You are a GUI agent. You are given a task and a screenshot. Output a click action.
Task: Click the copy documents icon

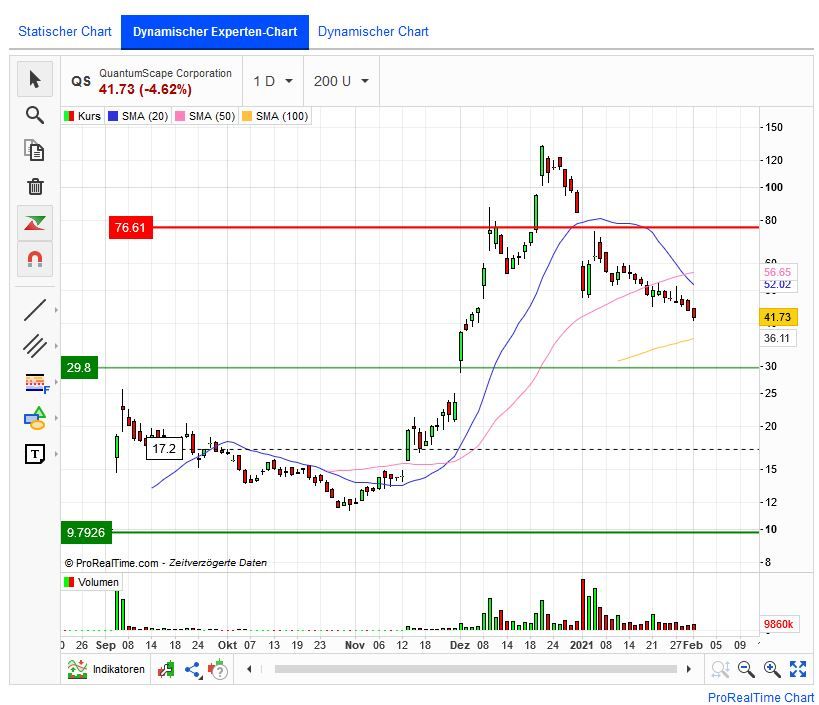[35, 150]
